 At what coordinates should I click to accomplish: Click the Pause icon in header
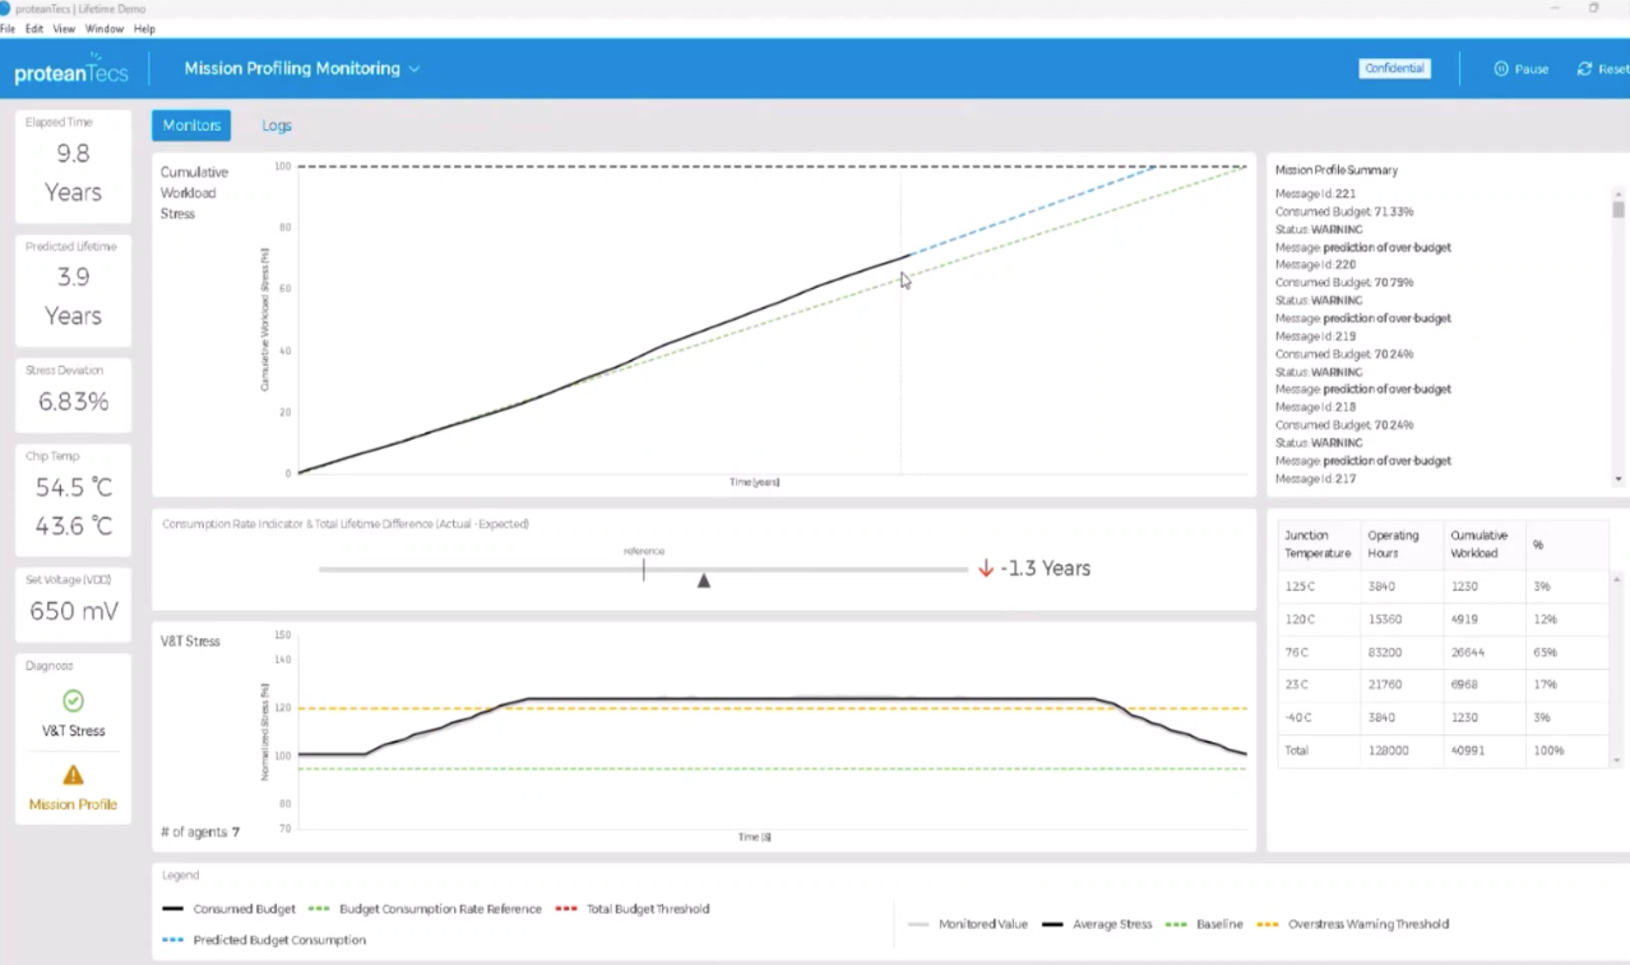coord(1501,69)
